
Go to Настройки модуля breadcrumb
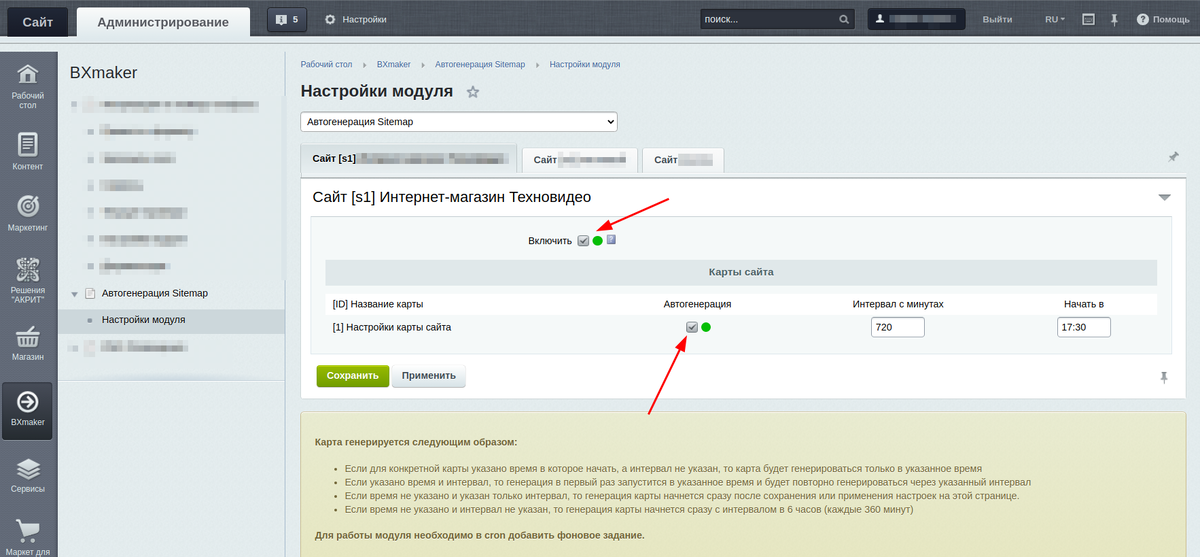click(x=585, y=64)
